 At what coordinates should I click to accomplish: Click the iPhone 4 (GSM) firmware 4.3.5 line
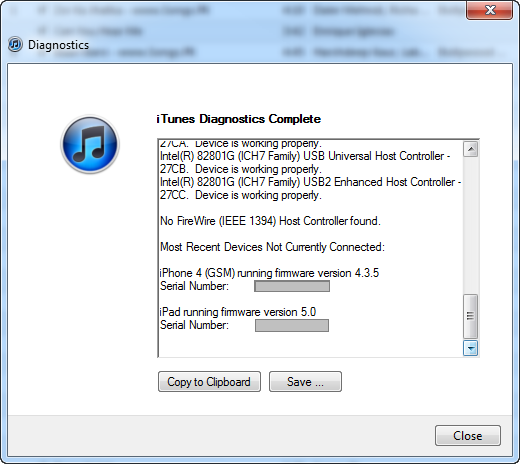pos(269,273)
